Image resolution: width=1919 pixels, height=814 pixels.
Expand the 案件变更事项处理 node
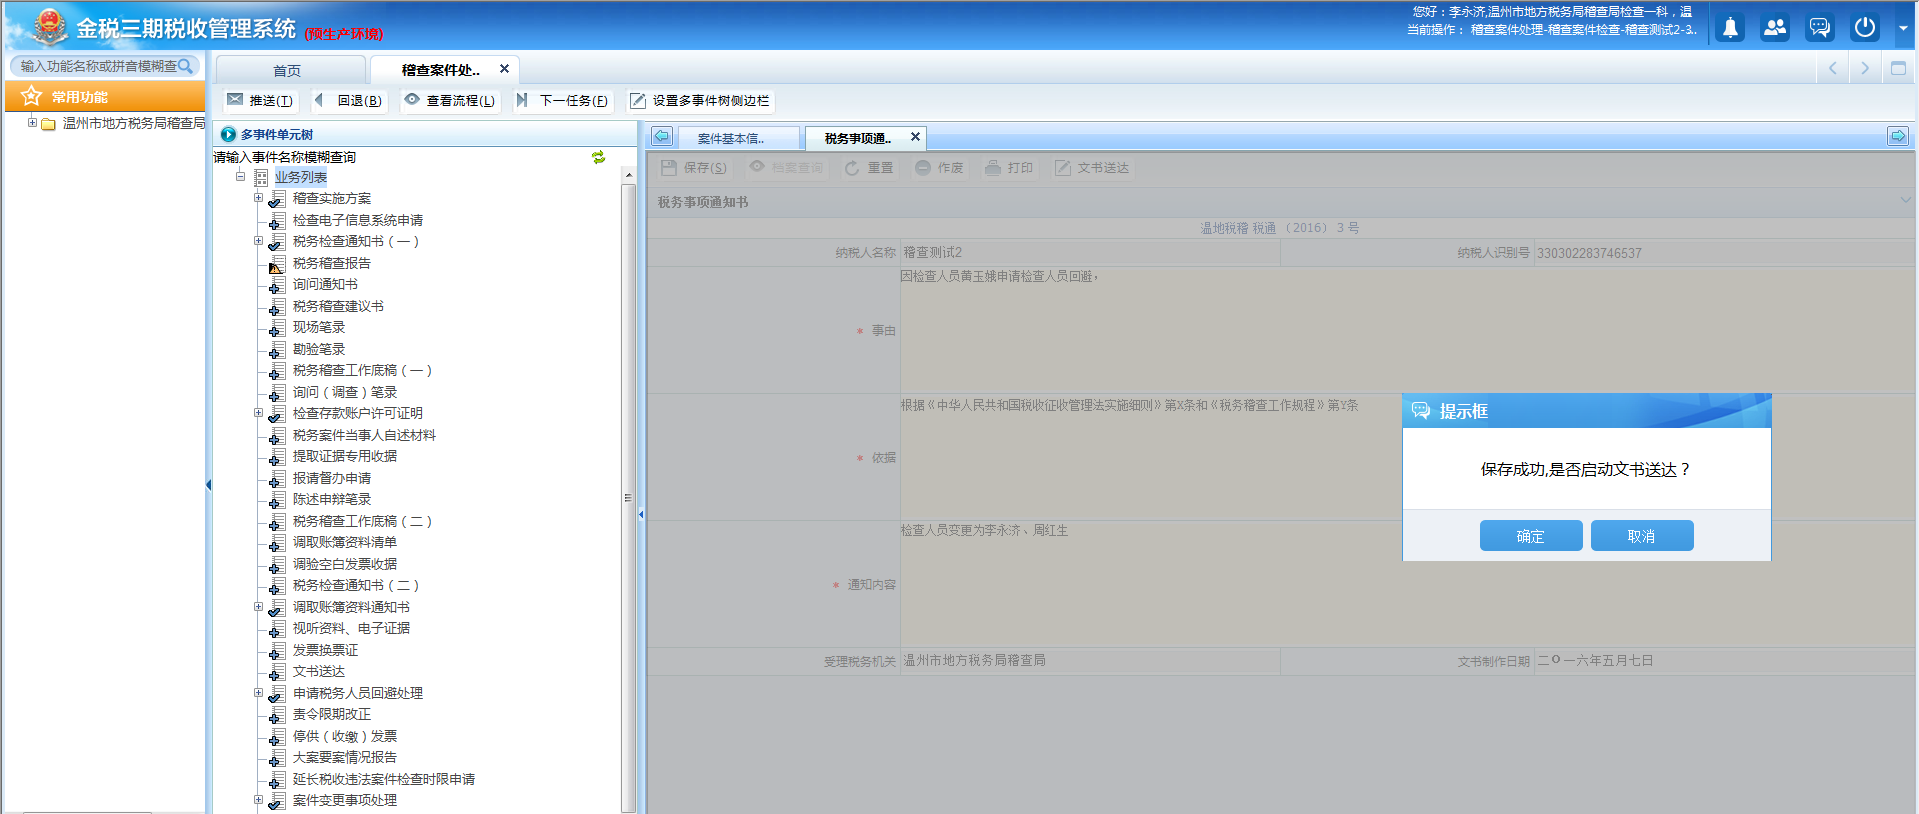click(x=258, y=800)
